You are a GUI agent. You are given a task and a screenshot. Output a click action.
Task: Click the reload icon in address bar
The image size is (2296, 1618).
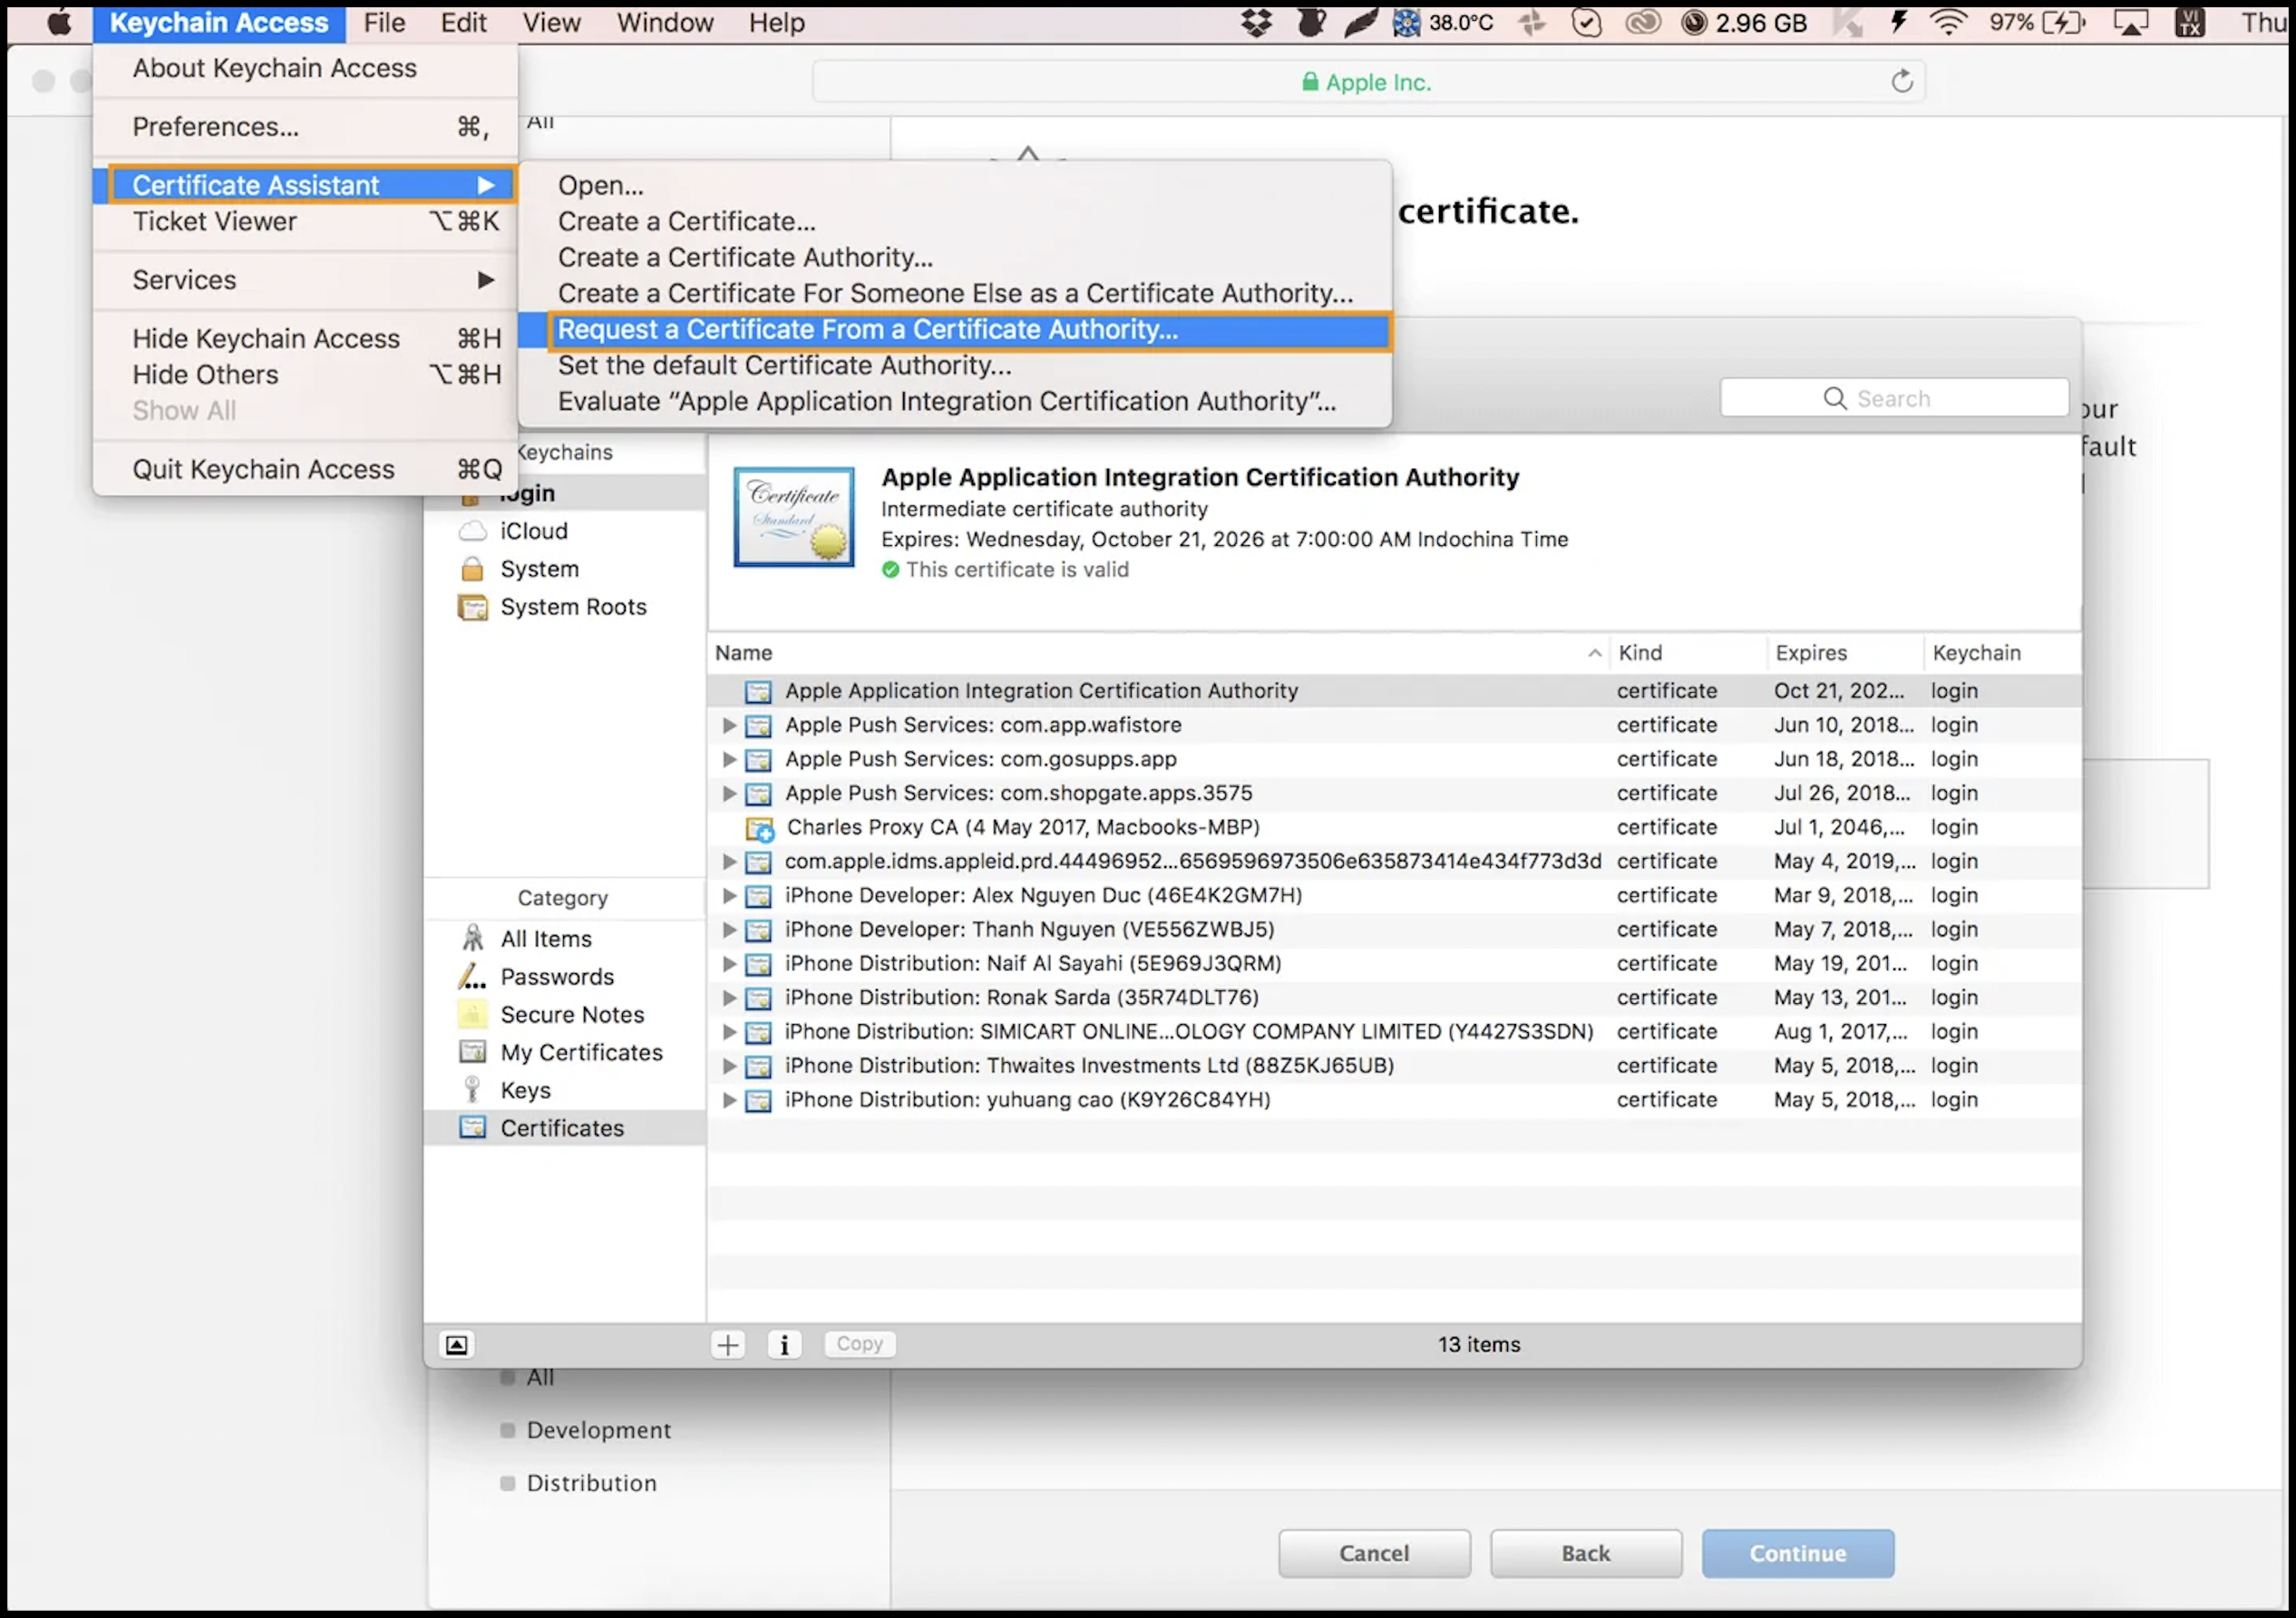pos(1901,82)
